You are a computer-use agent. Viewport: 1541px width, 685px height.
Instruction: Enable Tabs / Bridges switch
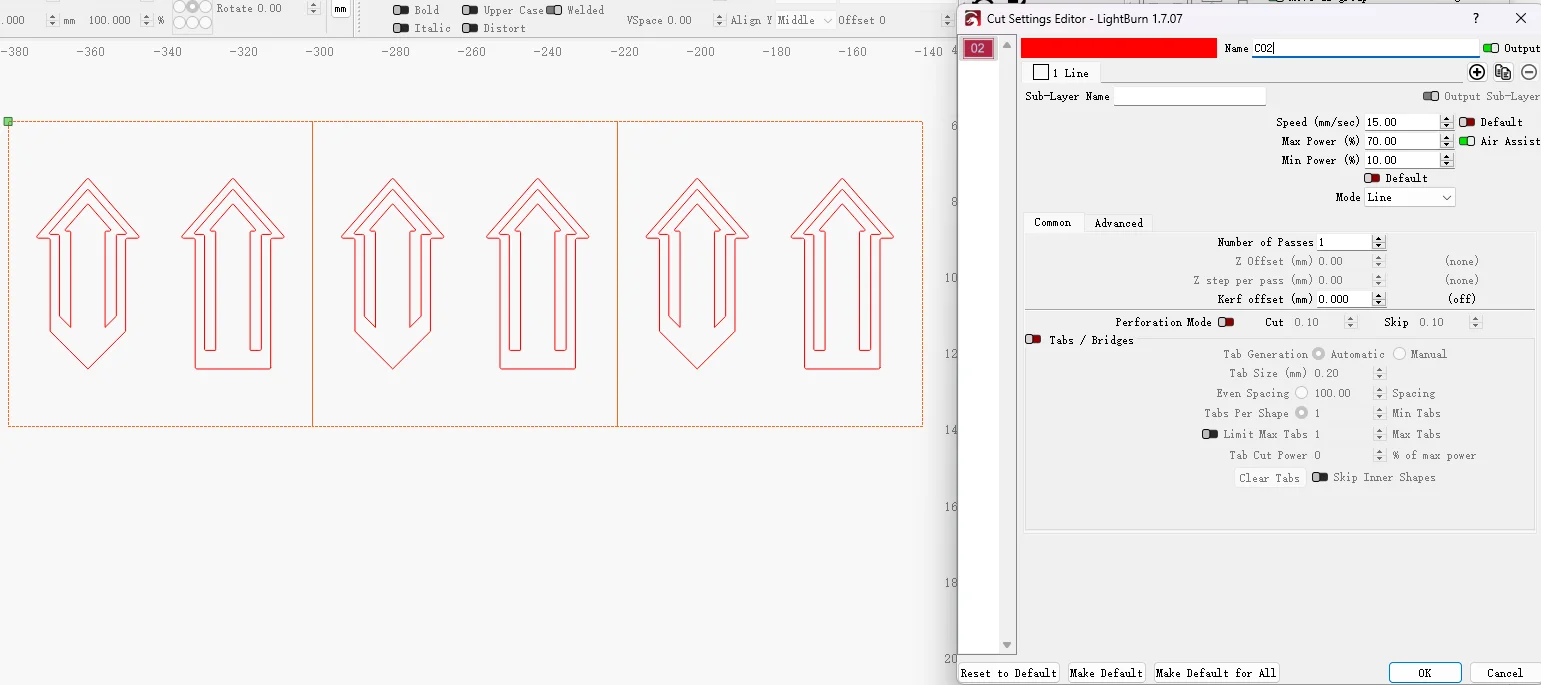(1034, 340)
